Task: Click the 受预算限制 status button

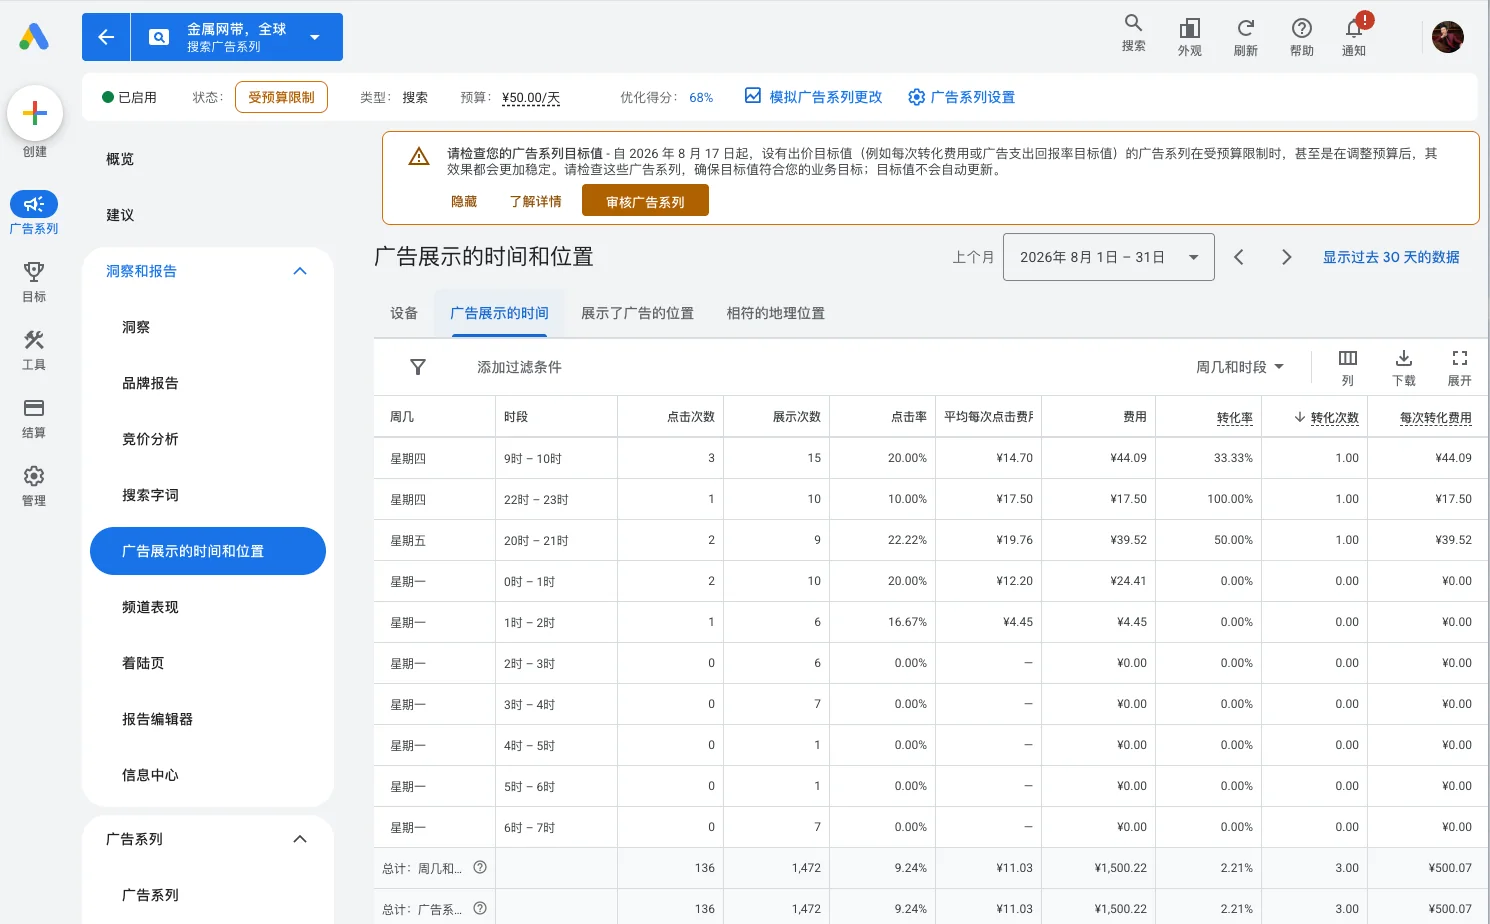Action: 281,97
